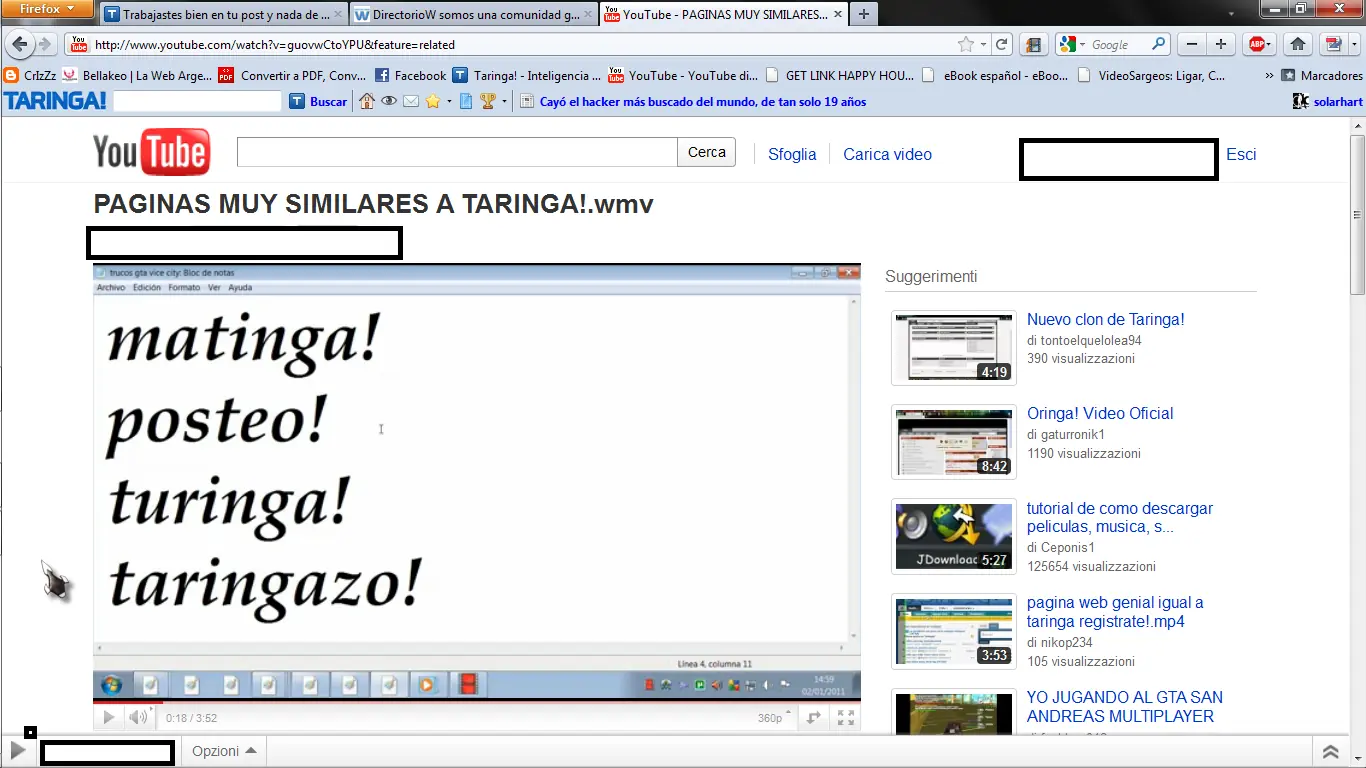Open Taringa toolbar envelope messages icon
The image size is (1366, 768).
(411, 101)
